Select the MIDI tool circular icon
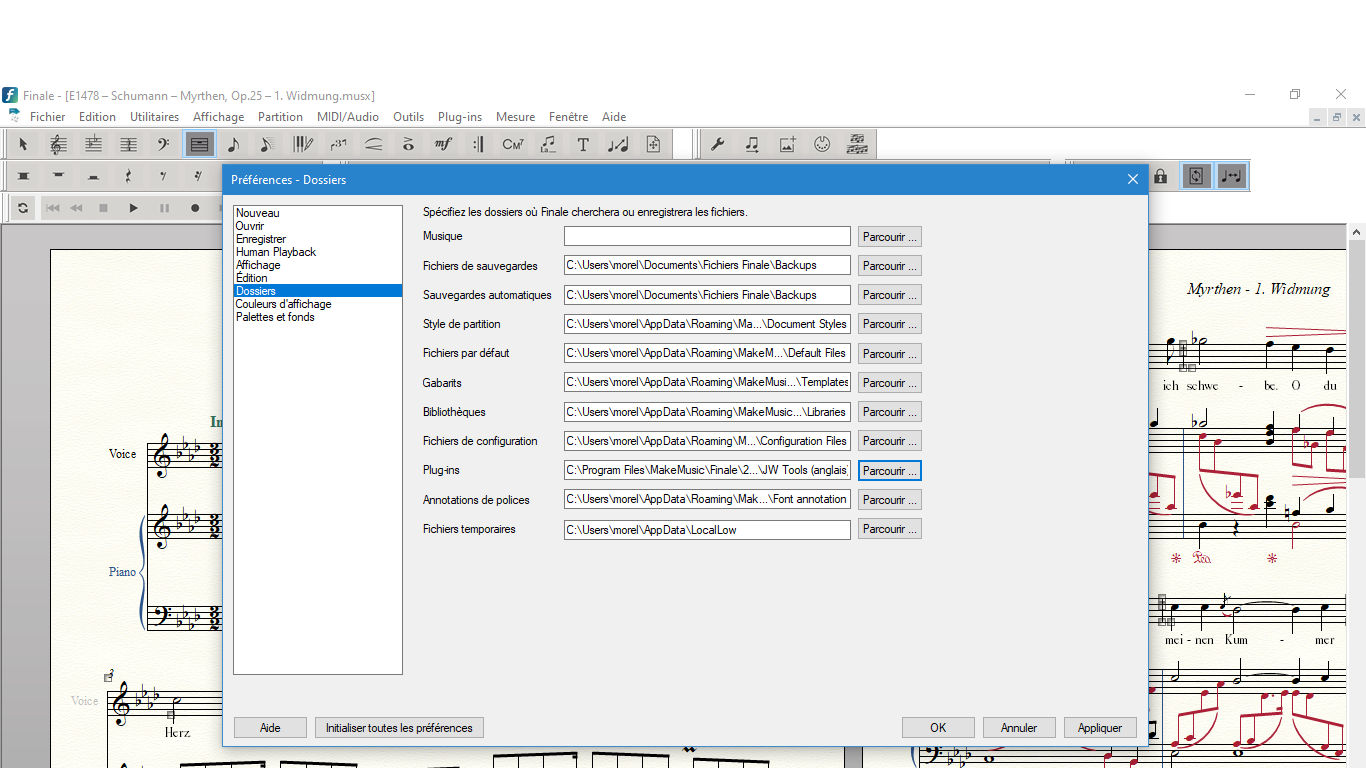The image size is (1366, 768). coord(822,145)
